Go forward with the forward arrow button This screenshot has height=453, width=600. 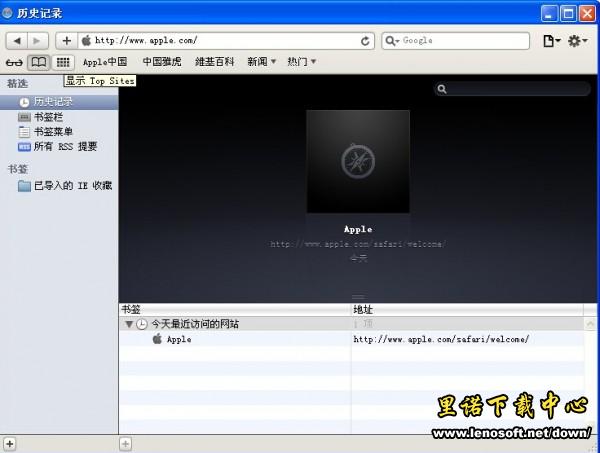click(x=38, y=41)
